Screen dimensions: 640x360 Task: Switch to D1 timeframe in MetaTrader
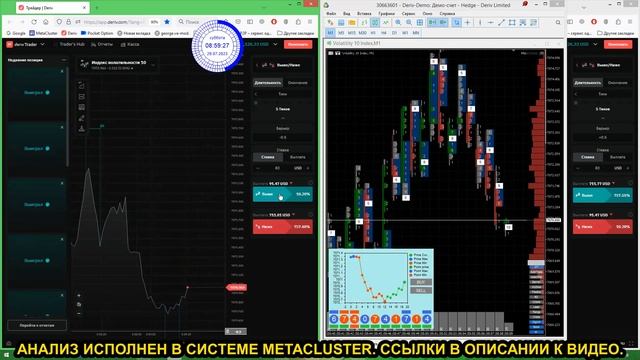[x=394, y=33]
